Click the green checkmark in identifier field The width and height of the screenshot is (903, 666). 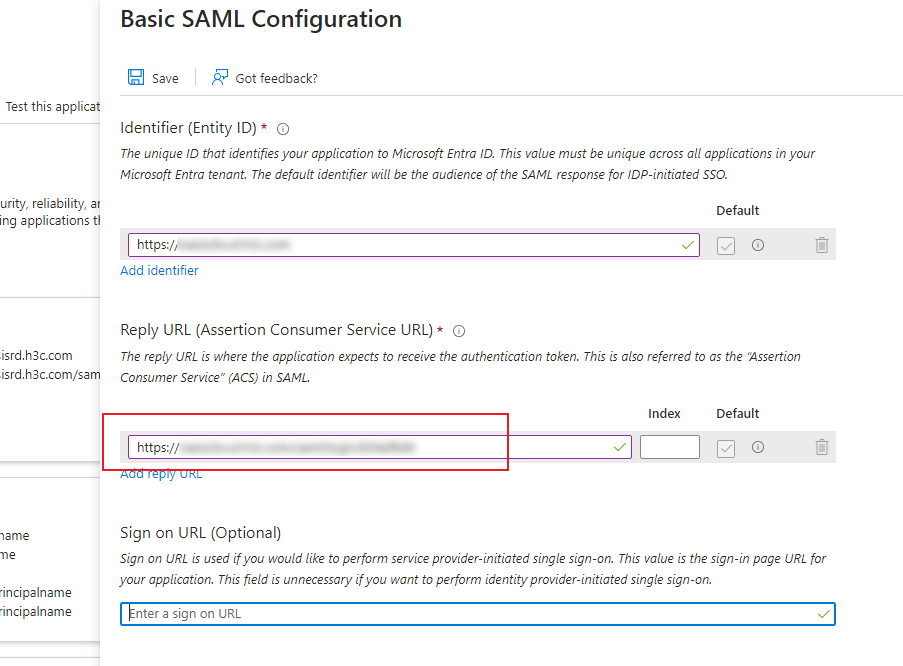point(687,245)
